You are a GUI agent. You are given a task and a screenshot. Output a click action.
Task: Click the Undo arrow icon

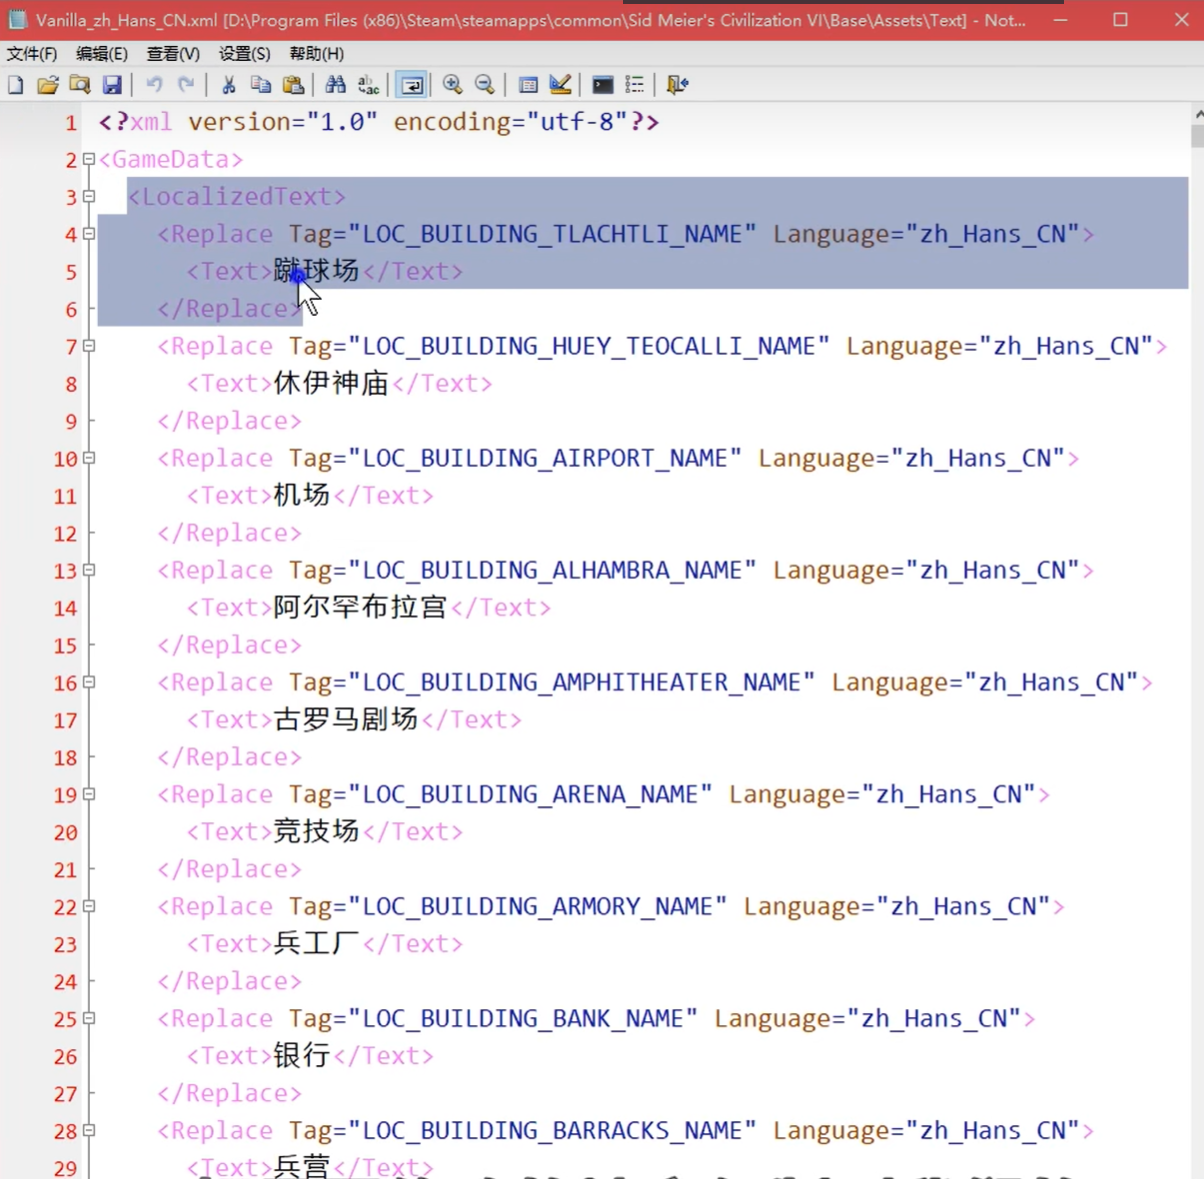(154, 85)
